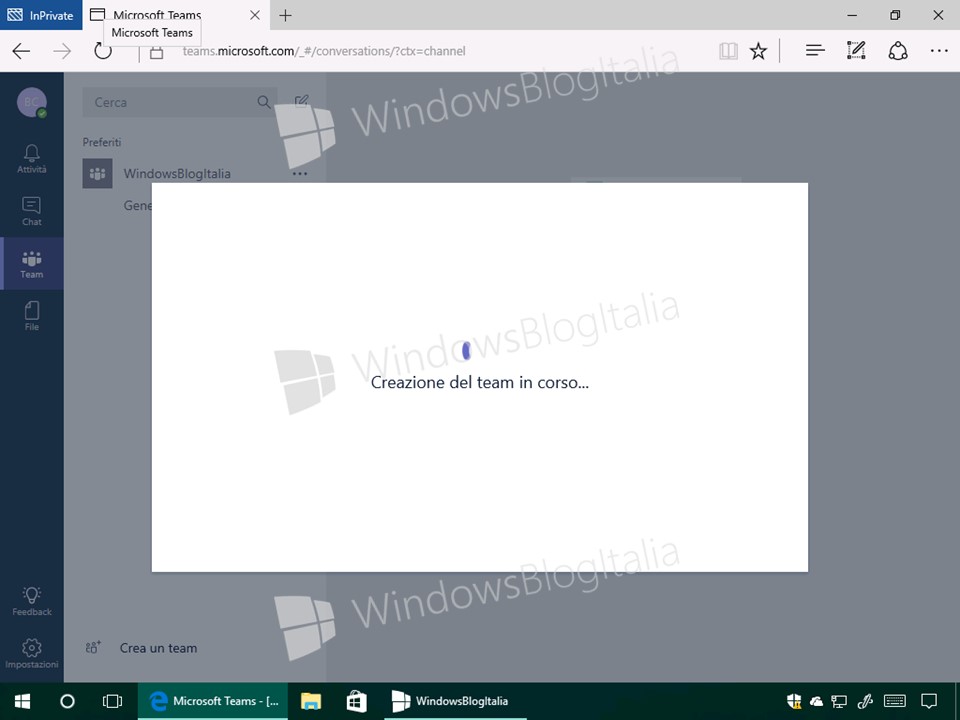Switch to Chat in the Teams sidebar
Viewport: 960px width, 720px height.
point(32,211)
